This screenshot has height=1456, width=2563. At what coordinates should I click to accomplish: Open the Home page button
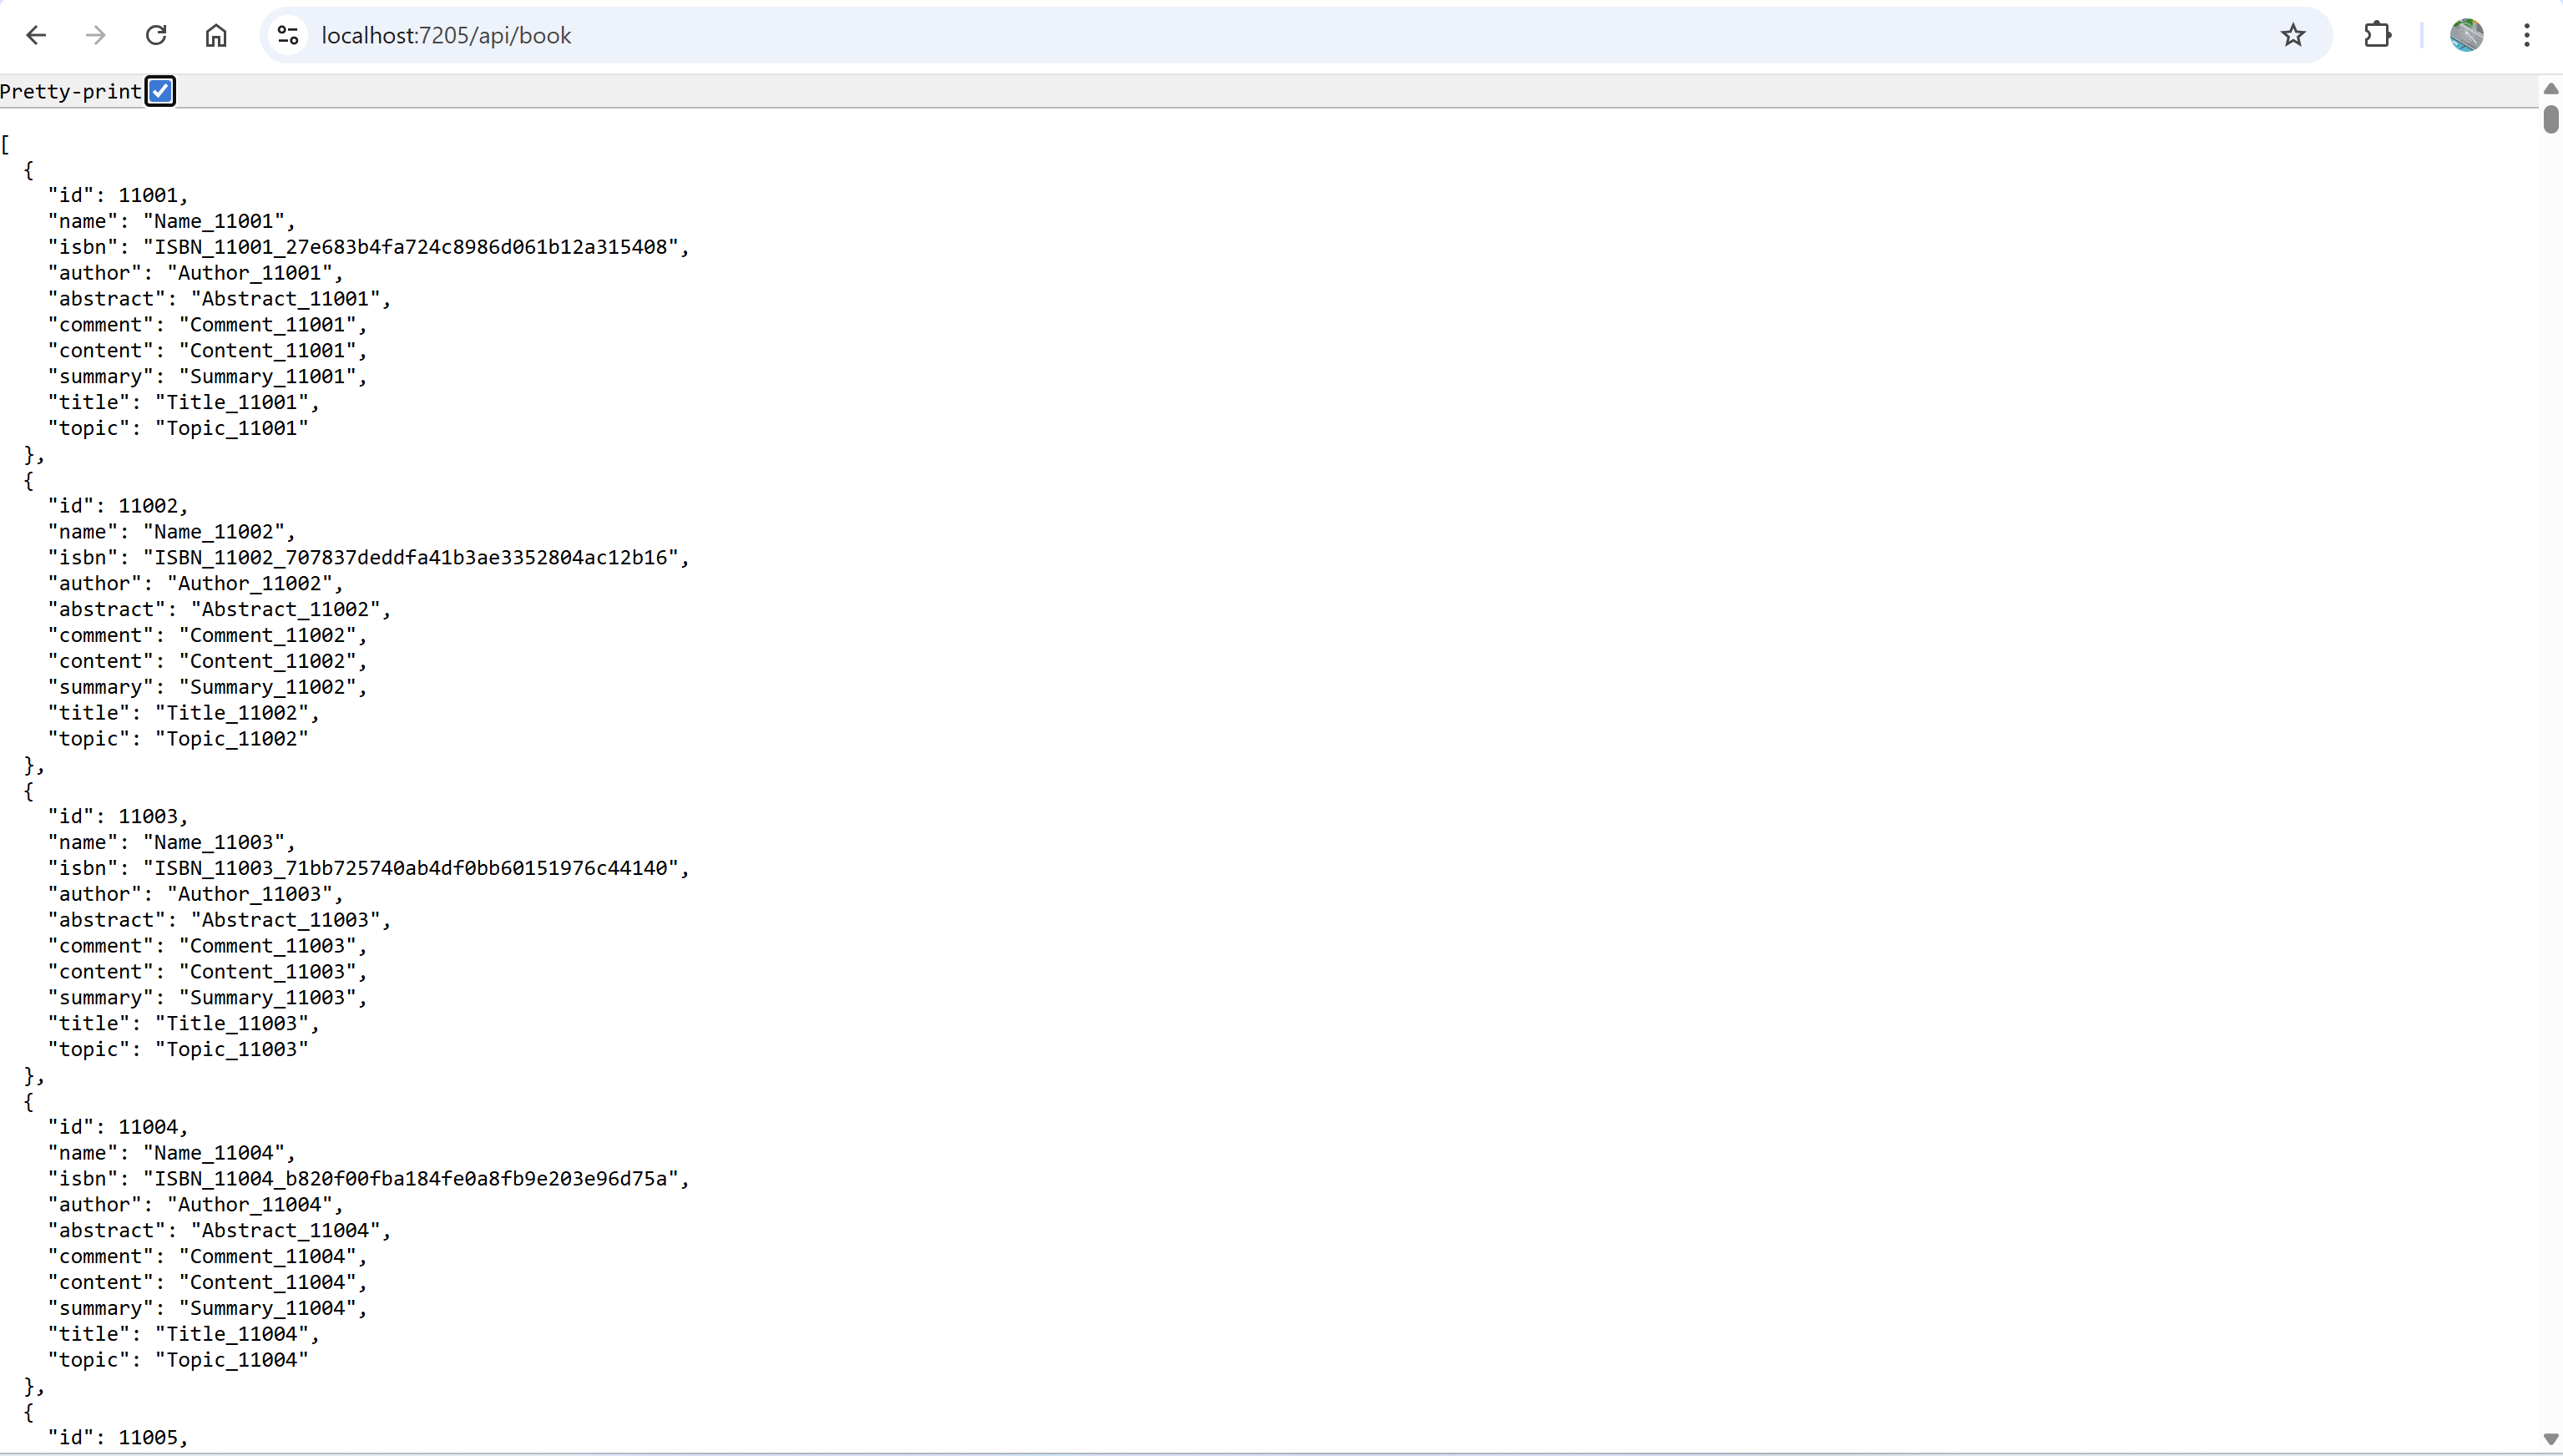(x=216, y=36)
